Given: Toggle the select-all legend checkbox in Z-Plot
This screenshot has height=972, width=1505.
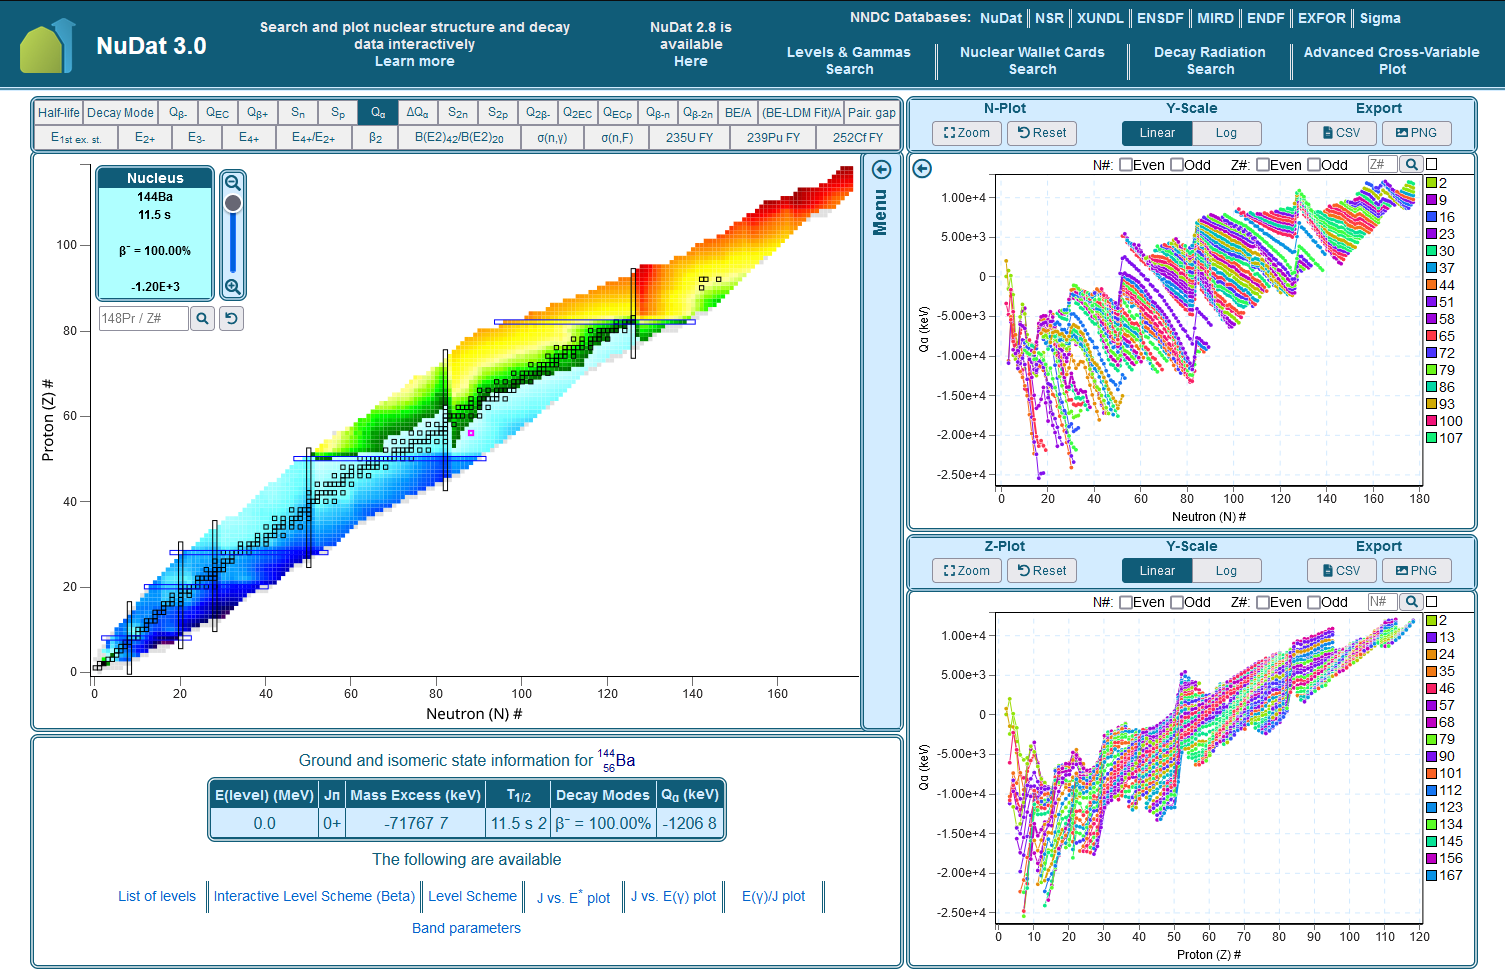Looking at the screenshot, I should (1432, 601).
